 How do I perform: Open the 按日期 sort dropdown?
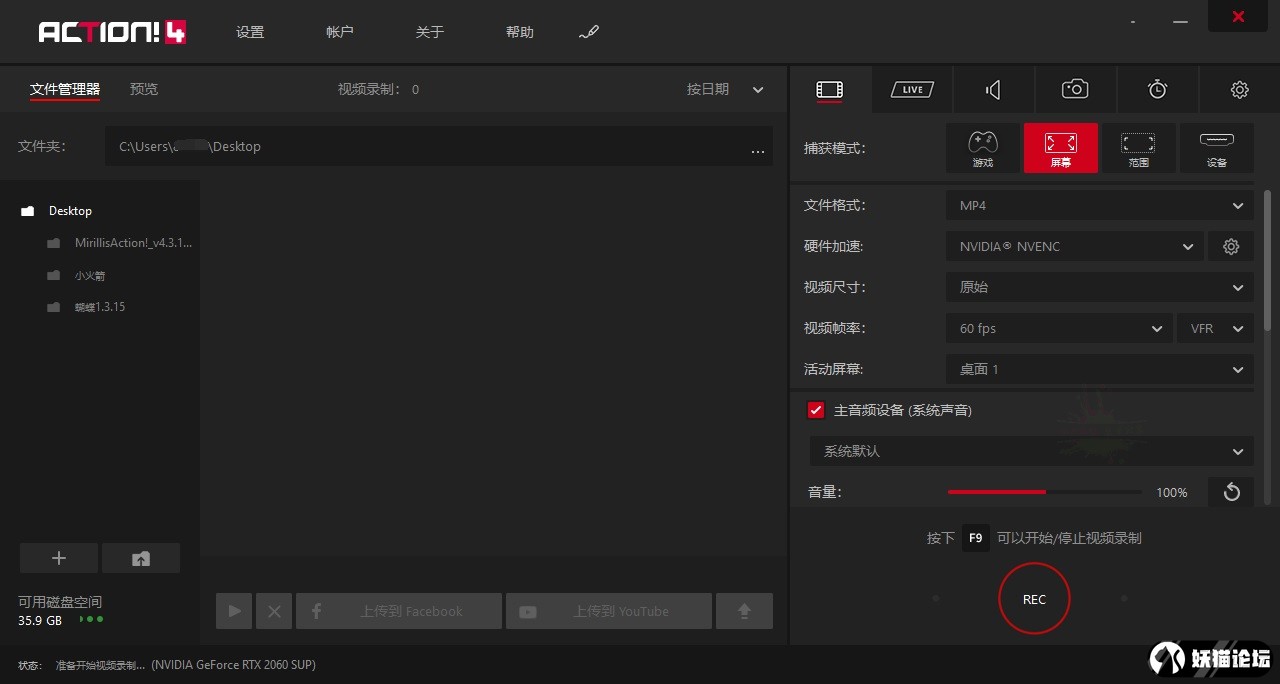coord(726,89)
